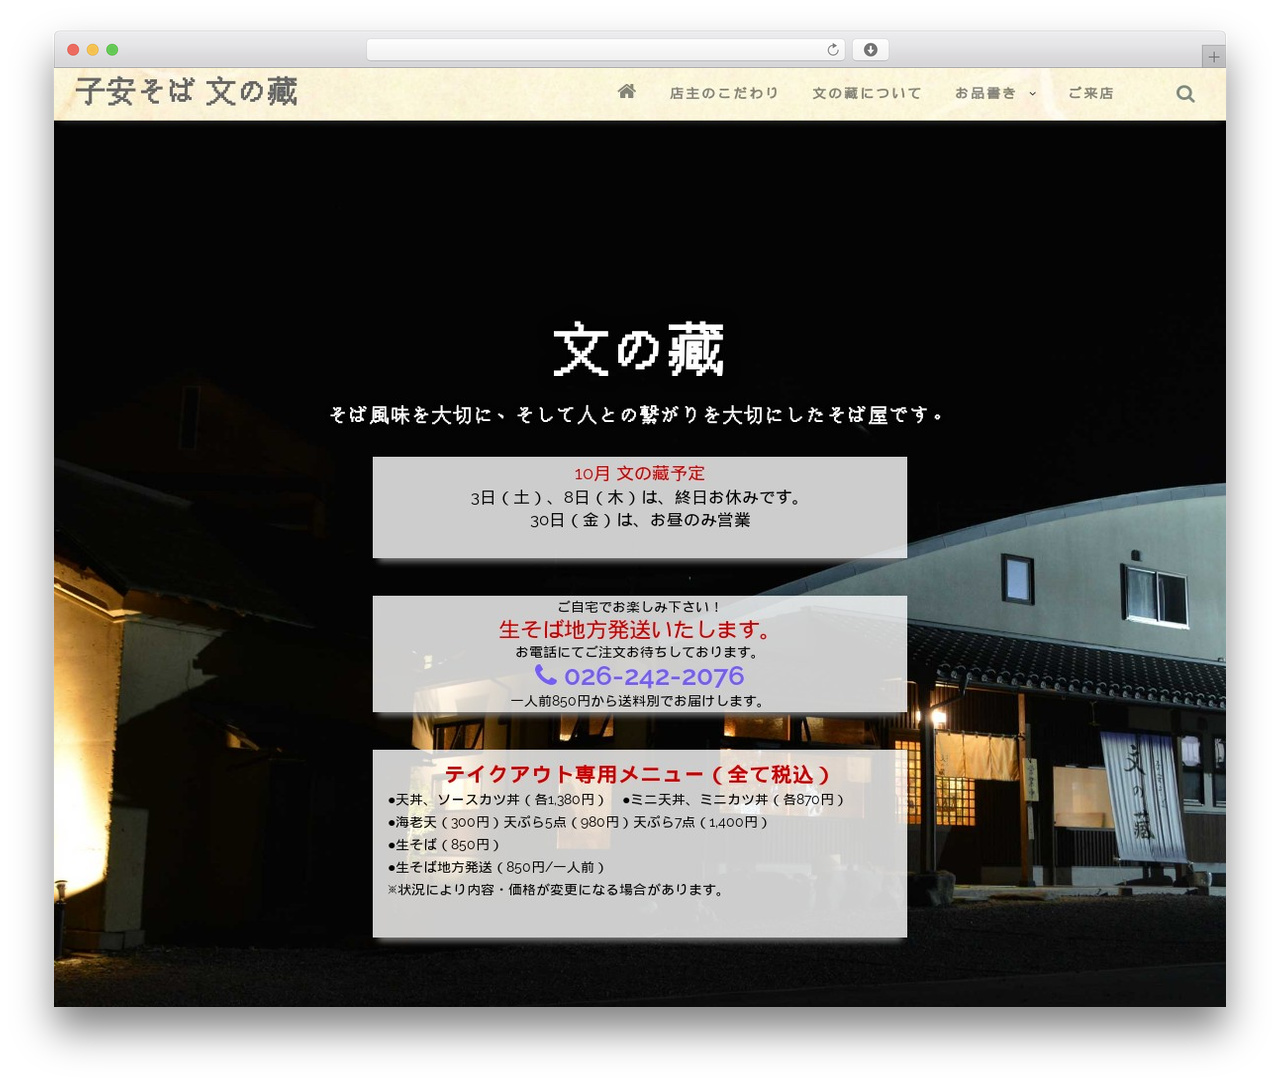Click the home icon in navigation
The height and width of the screenshot is (1084, 1280).
click(627, 91)
